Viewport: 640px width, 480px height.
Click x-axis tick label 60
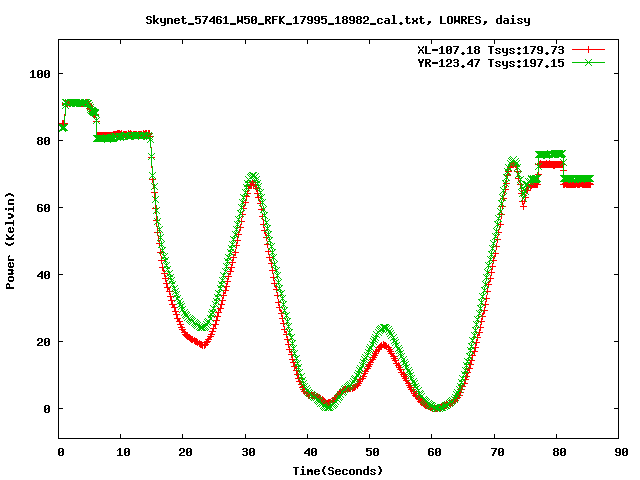435,452
